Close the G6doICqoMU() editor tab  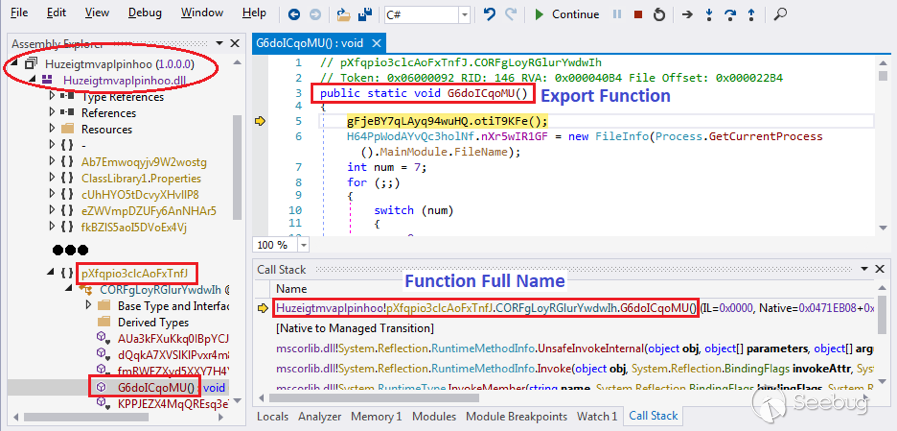374,44
